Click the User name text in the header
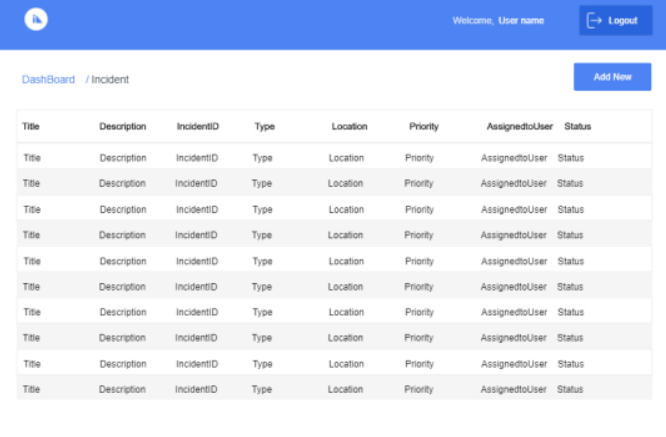666x437 pixels. click(521, 20)
